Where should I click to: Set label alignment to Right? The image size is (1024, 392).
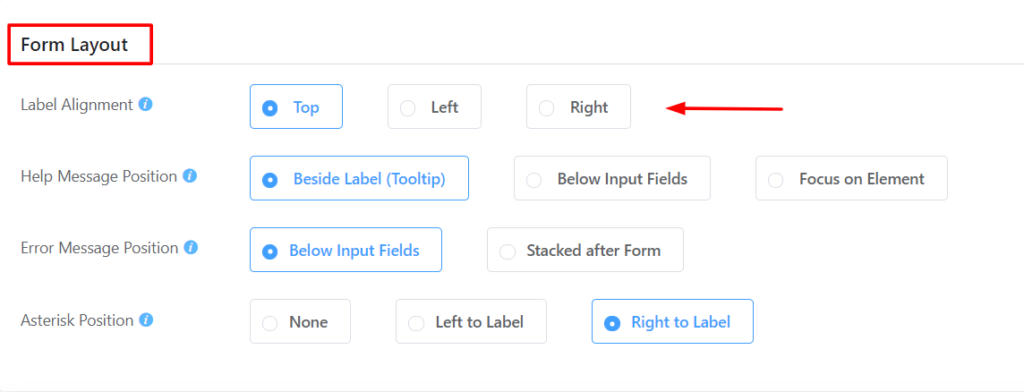click(x=579, y=106)
